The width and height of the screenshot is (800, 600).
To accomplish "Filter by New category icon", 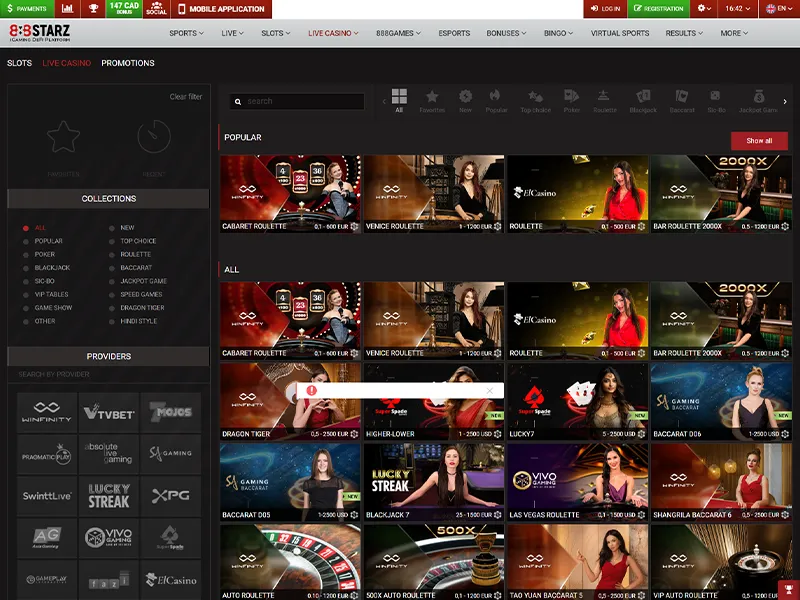I will coord(465,101).
